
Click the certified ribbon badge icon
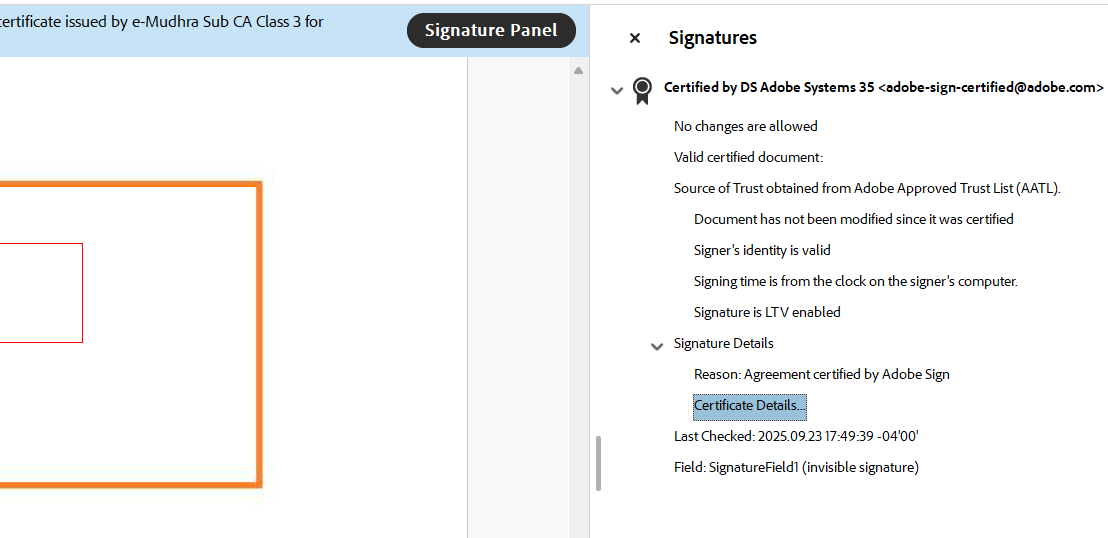click(x=642, y=90)
